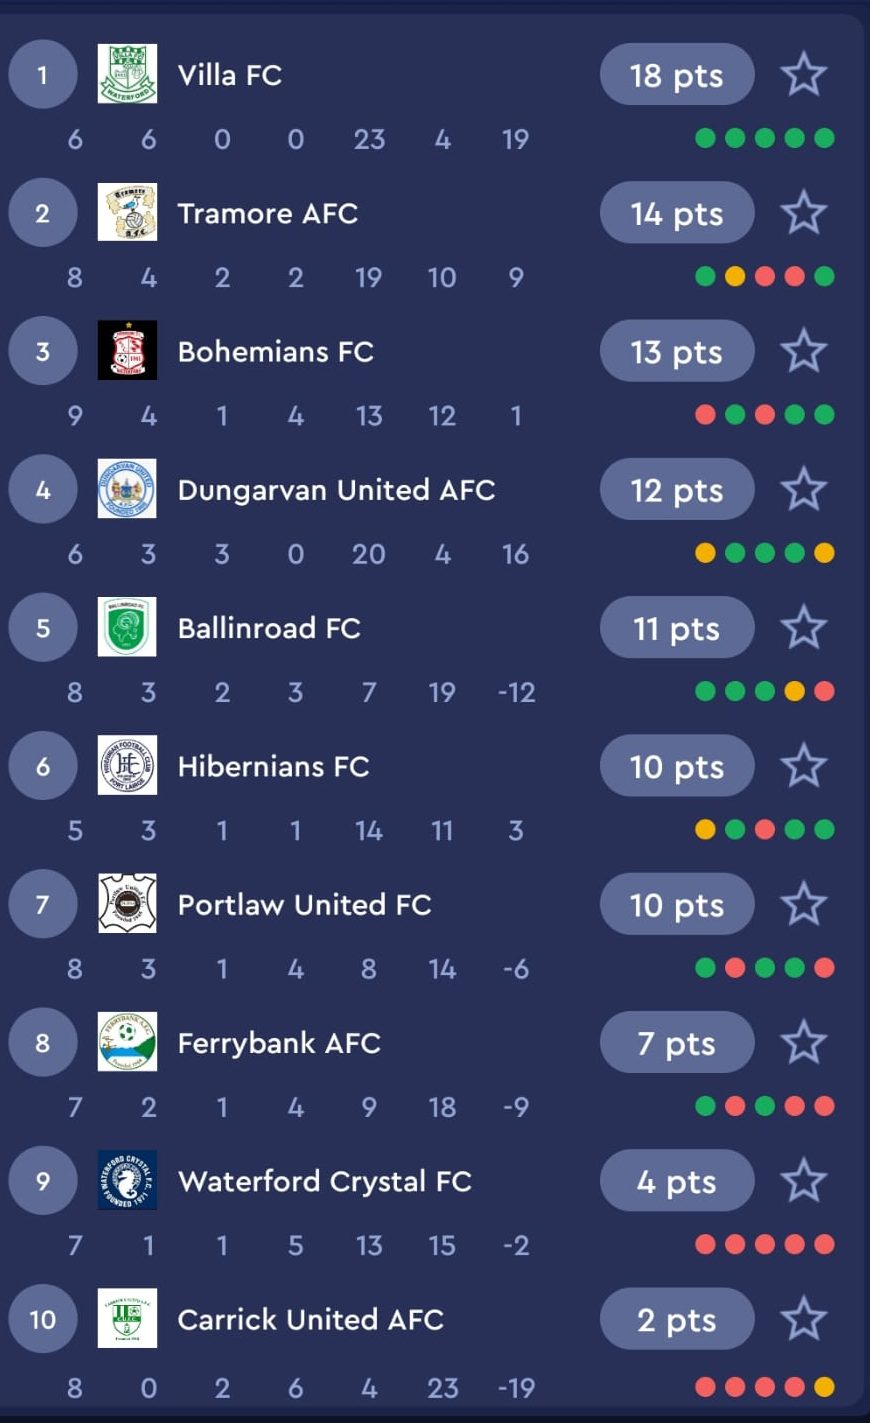Viewport: 870px width, 1423px height.
Task: Click the yellow form dot for Carrick United
Action: [x=824, y=1387]
